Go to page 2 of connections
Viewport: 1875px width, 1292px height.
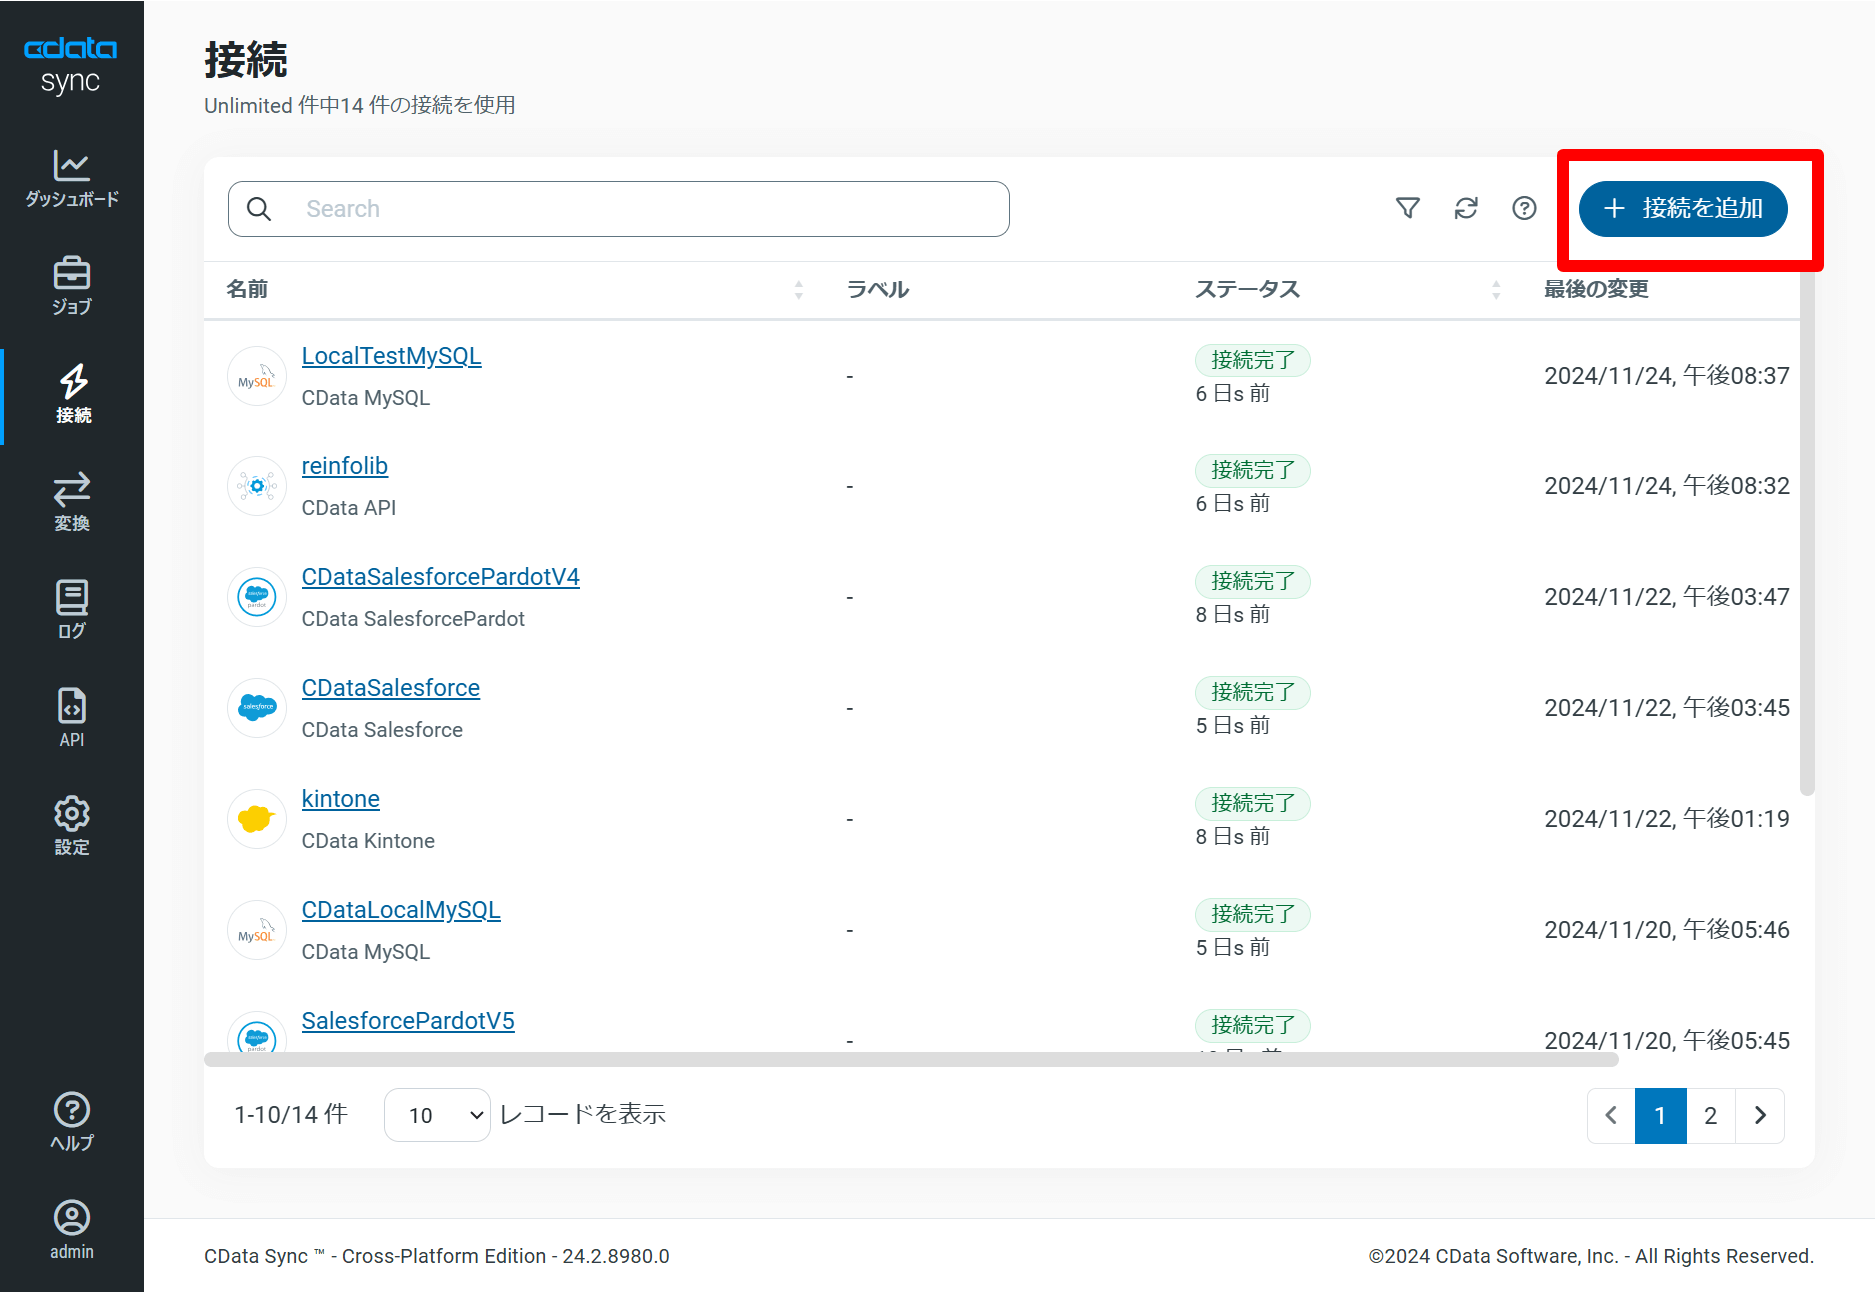click(x=1710, y=1115)
